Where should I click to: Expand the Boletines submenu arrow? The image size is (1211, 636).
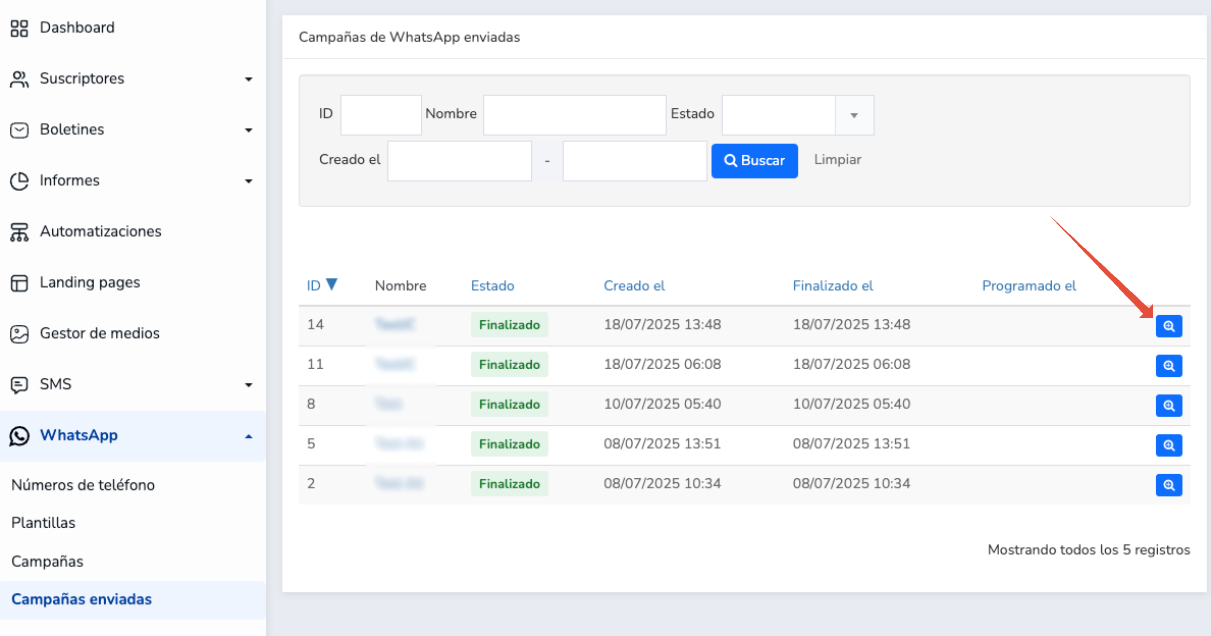click(249, 130)
